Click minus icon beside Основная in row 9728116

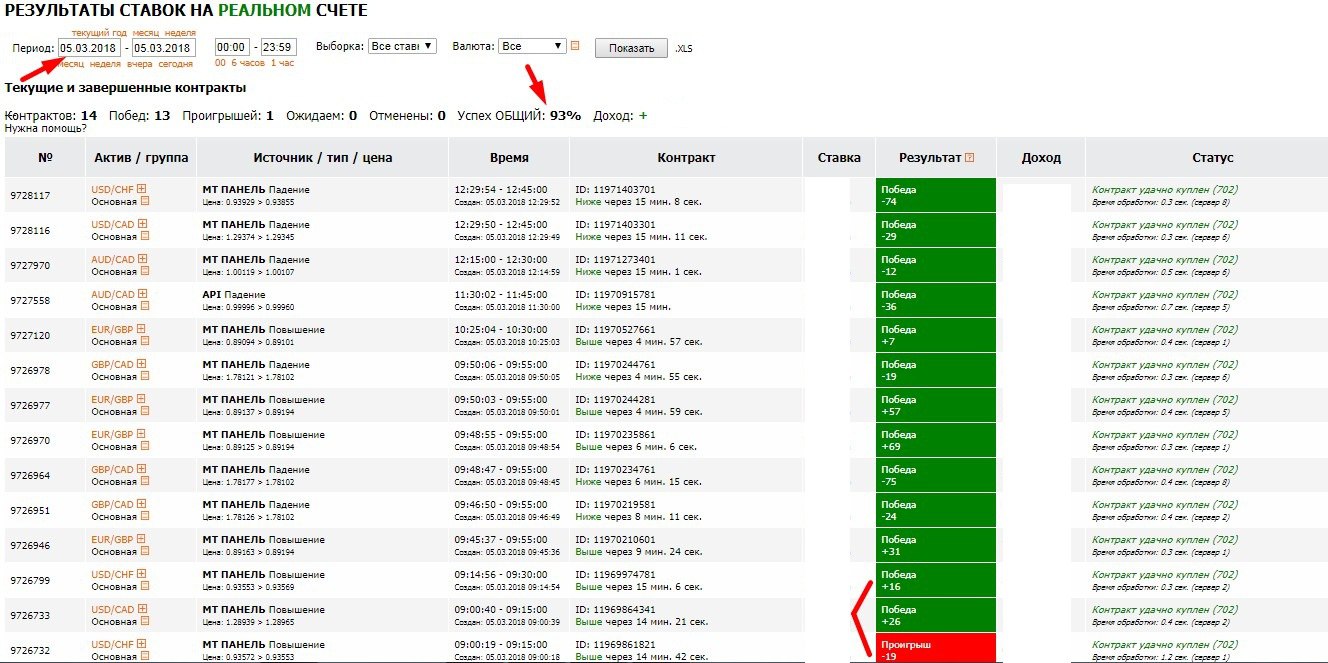point(144,236)
